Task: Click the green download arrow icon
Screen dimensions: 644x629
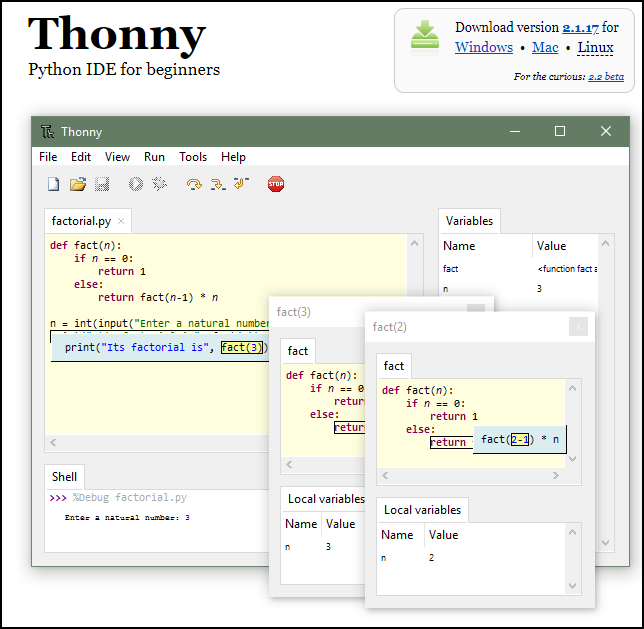Action: (x=425, y=35)
